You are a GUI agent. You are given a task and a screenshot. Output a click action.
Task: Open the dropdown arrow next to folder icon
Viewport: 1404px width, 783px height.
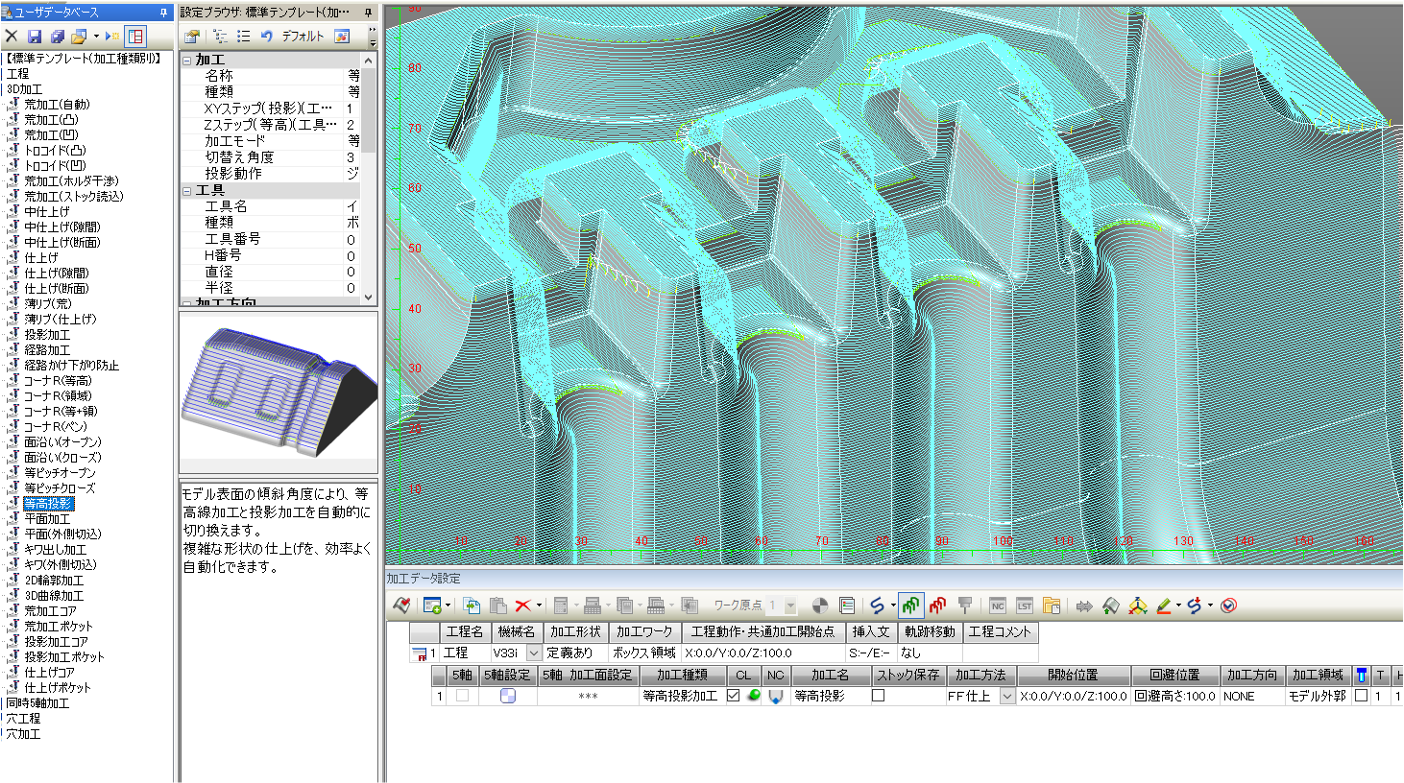coord(96,36)
